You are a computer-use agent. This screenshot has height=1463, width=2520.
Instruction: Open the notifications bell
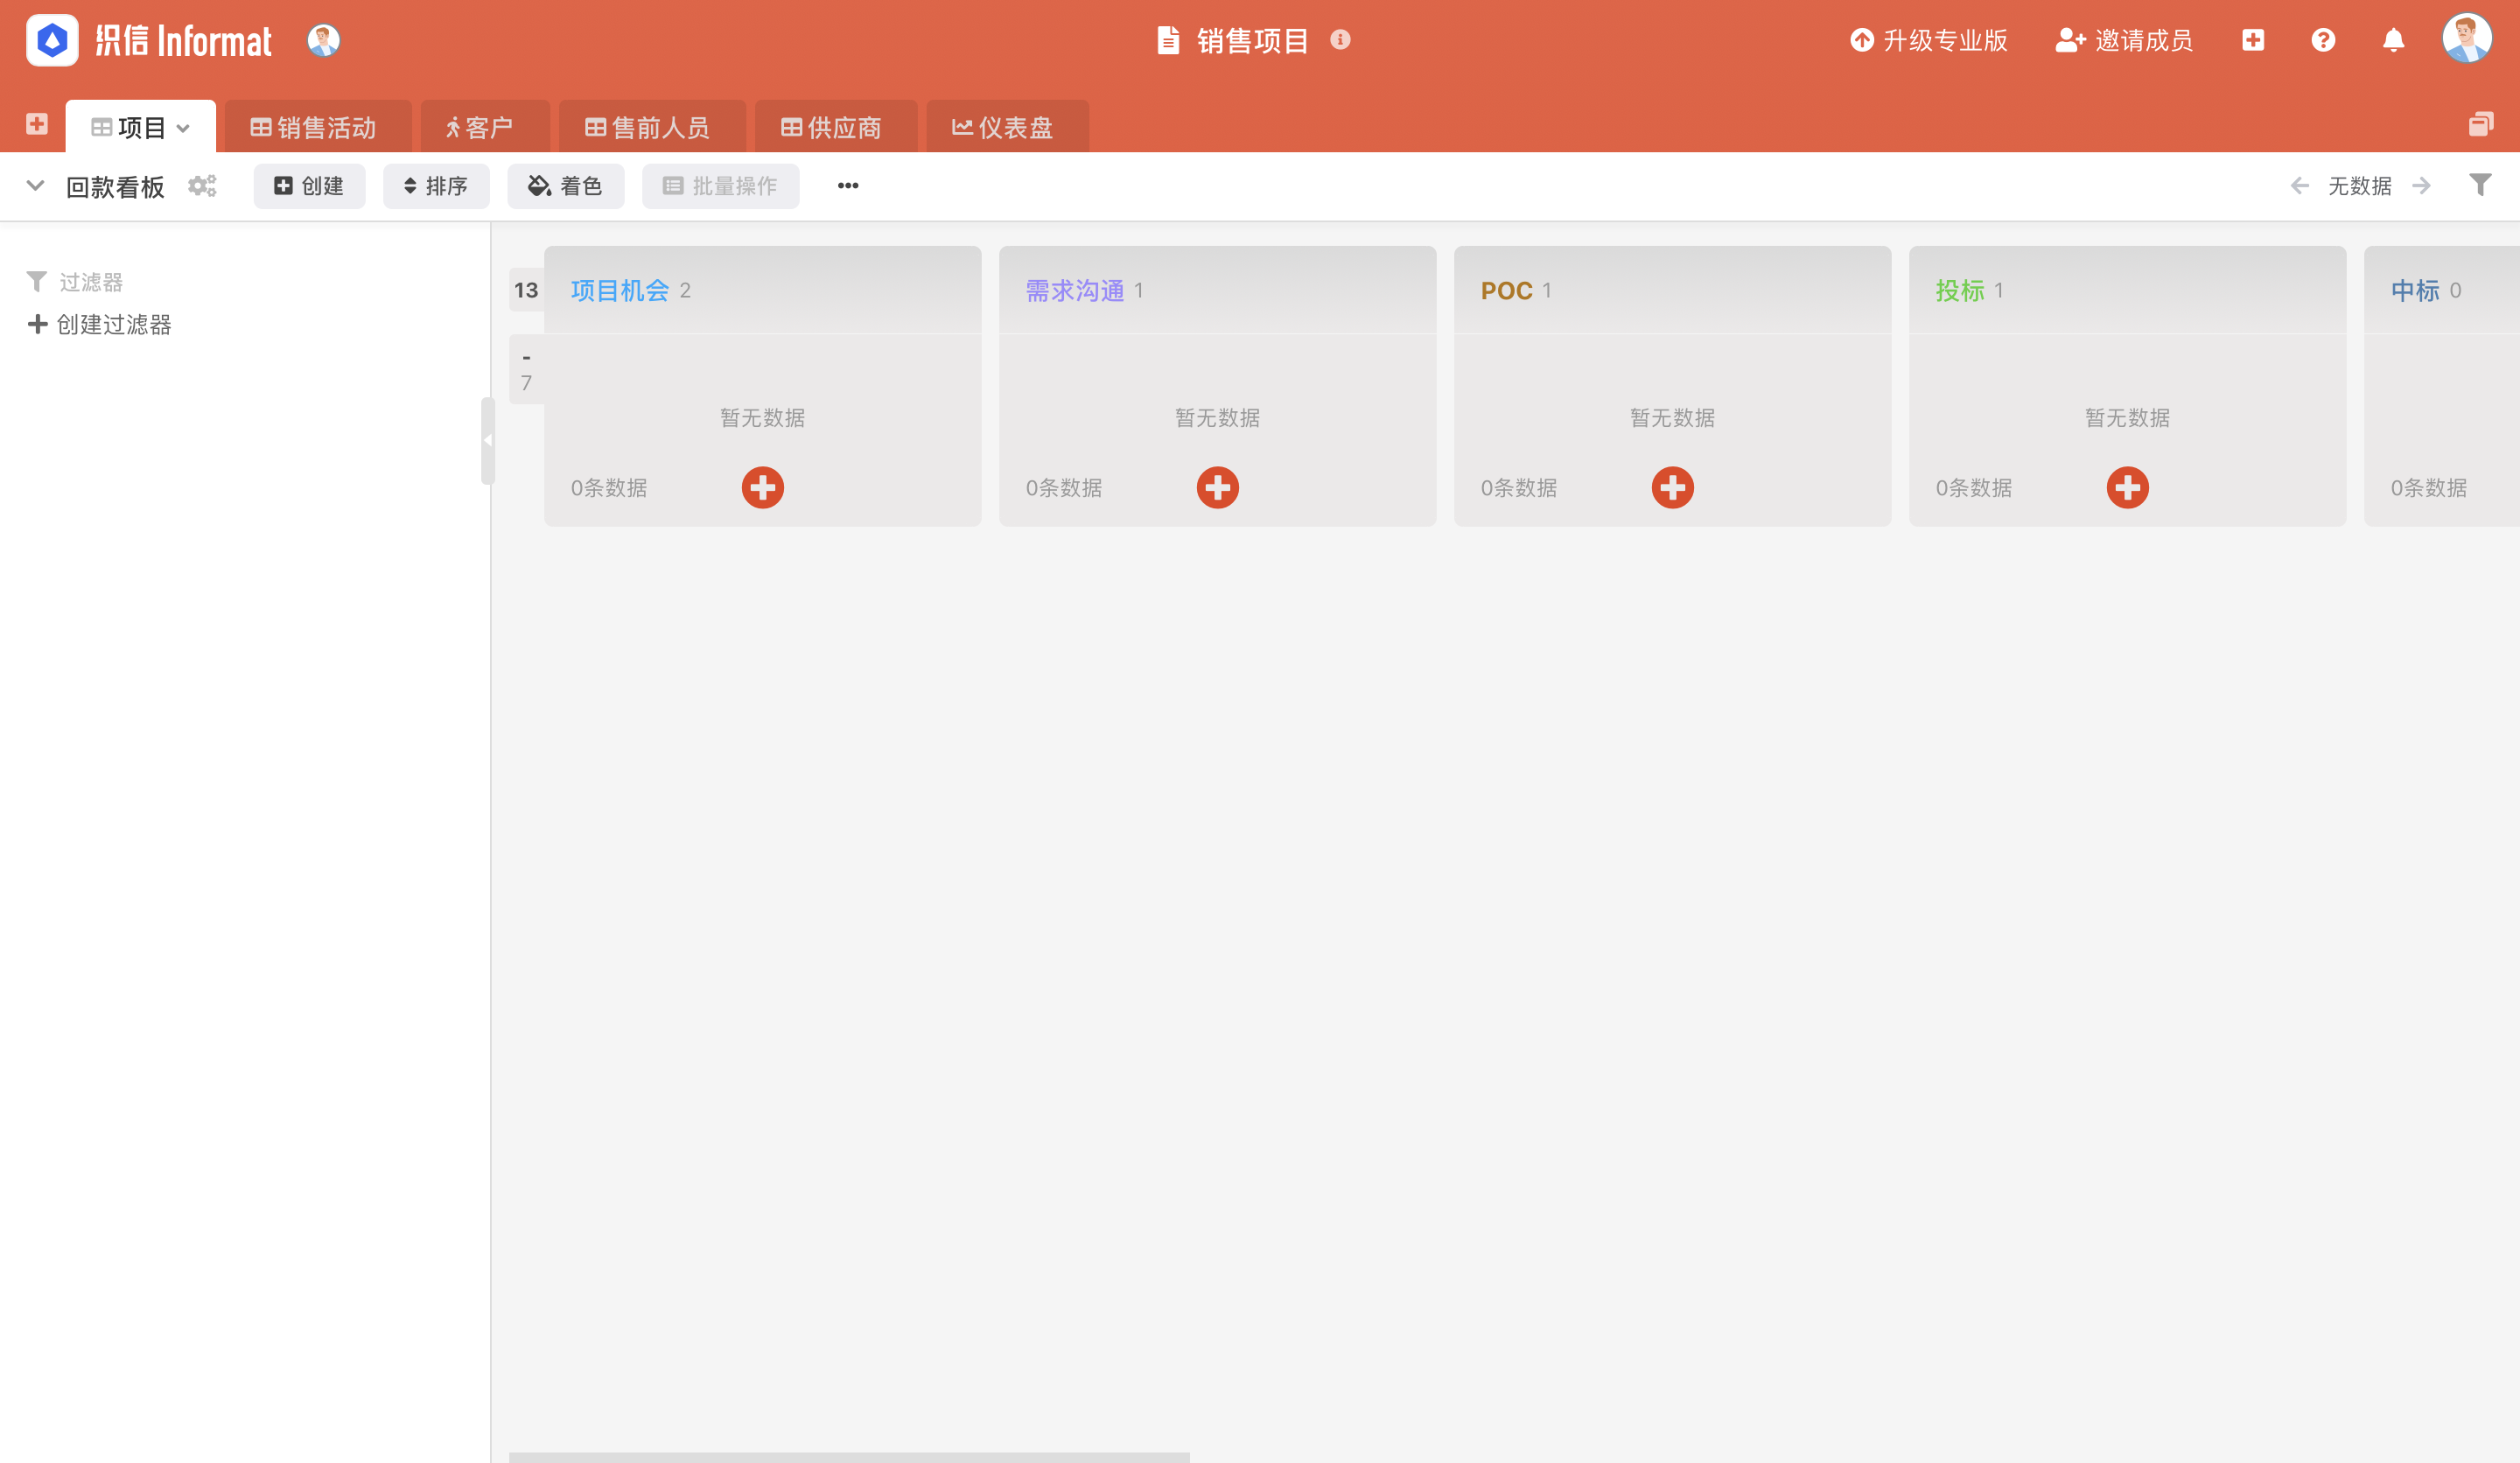2393,40
